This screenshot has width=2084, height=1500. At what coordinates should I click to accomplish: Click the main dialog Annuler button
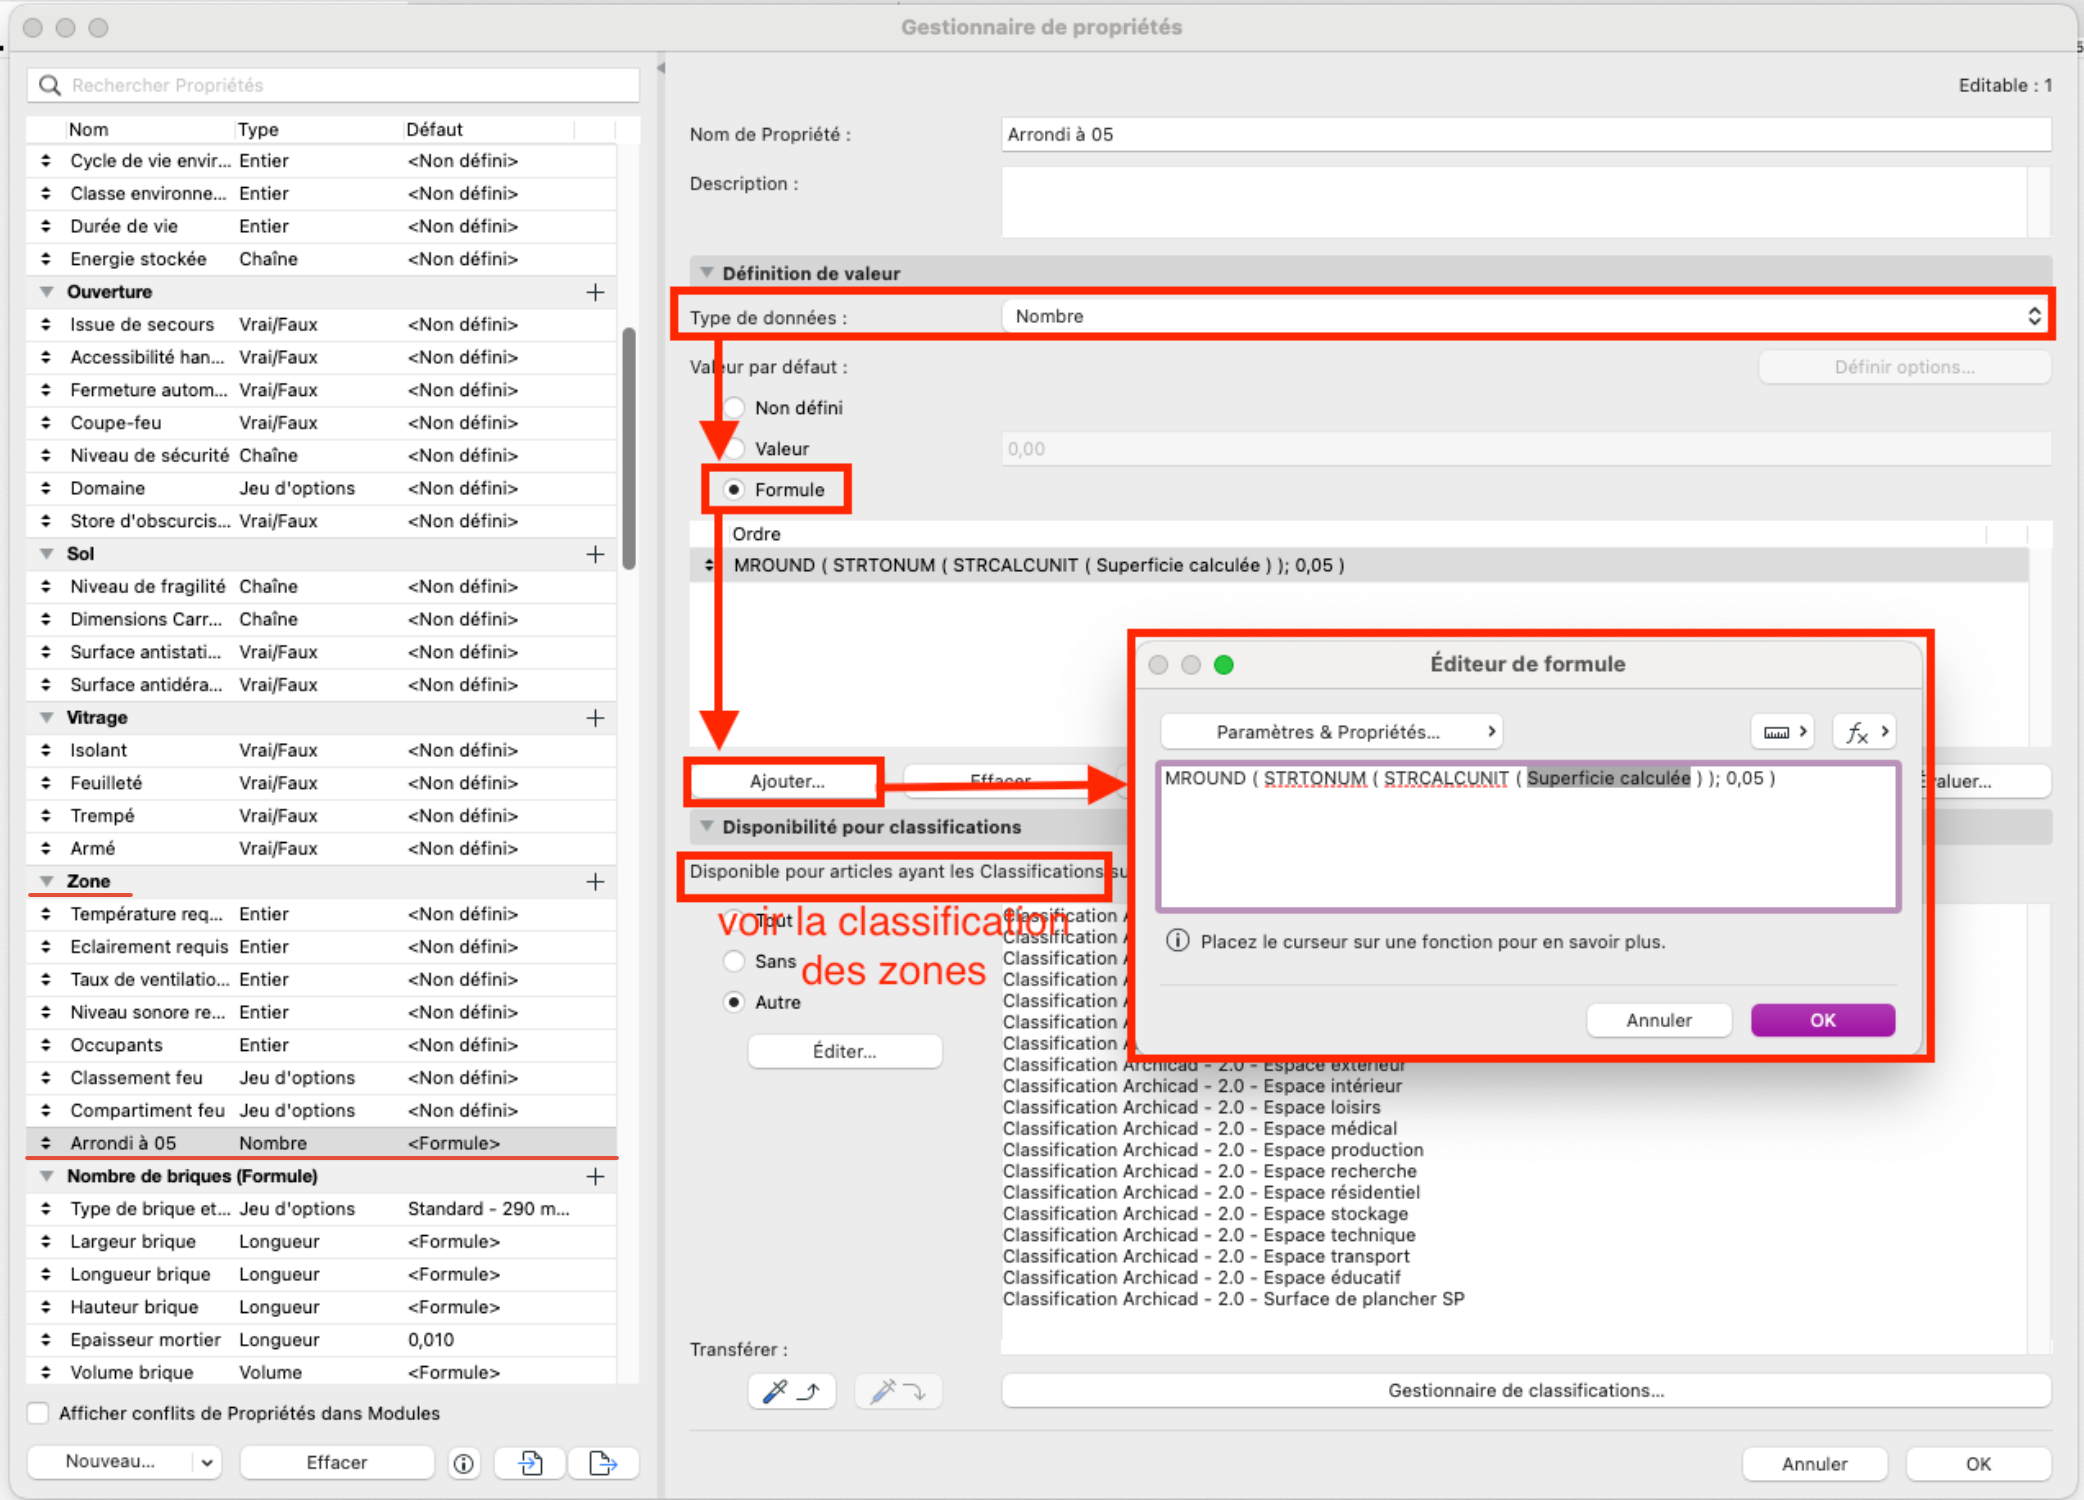pos(1814,1464)
